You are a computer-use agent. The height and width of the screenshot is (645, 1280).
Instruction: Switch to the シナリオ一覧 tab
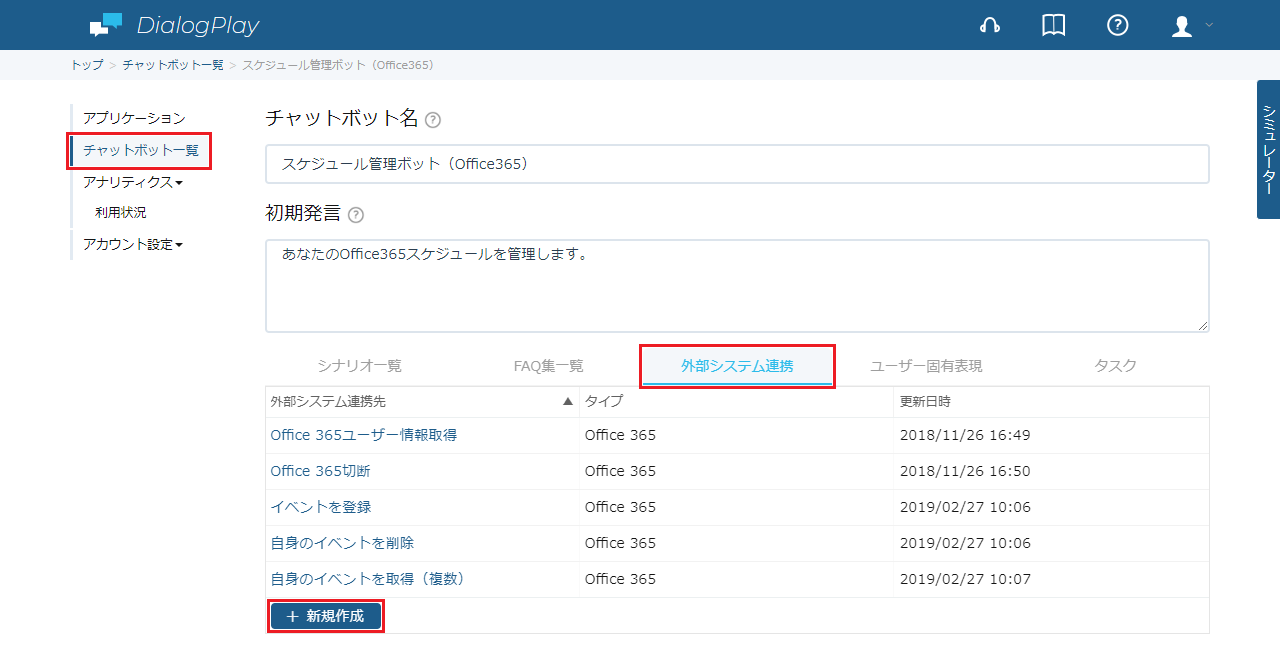click(x=359, y=366)
